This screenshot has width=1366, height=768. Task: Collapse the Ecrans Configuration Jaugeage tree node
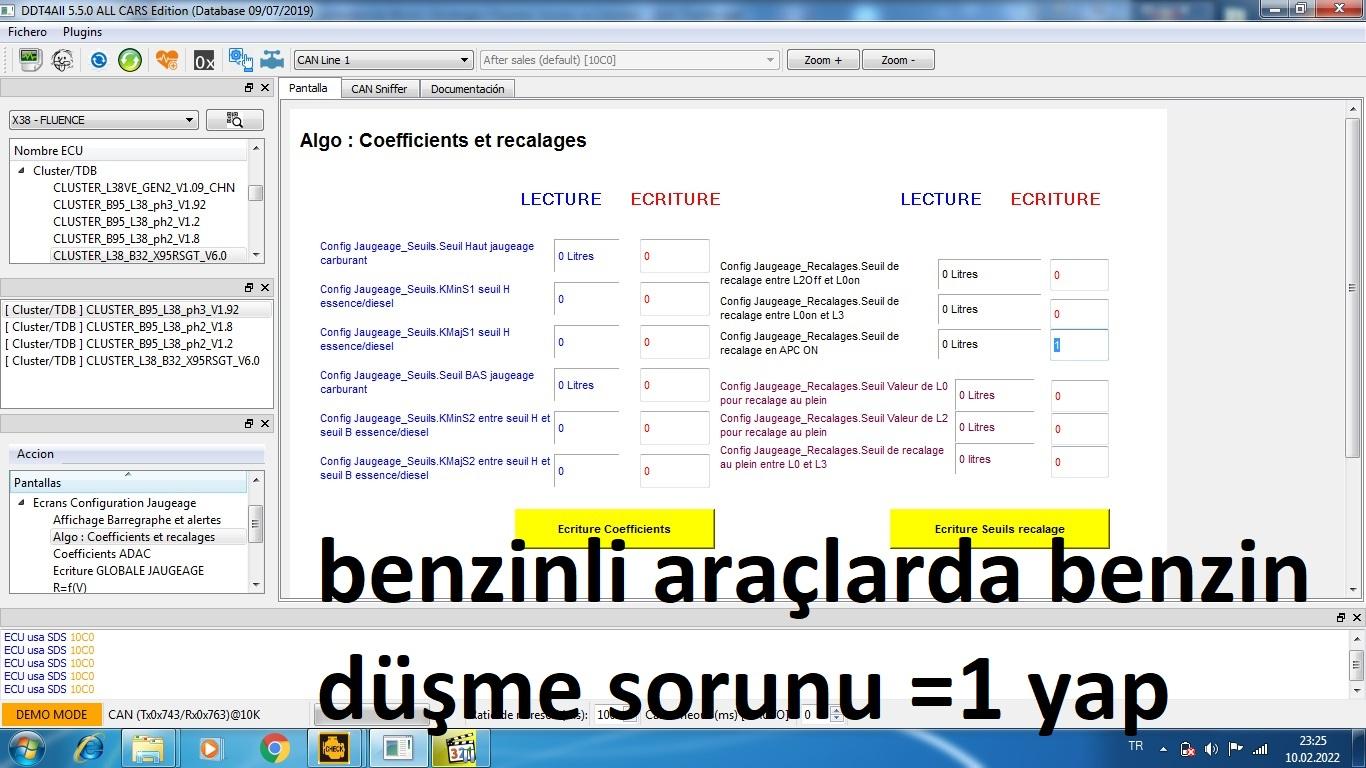pyautogui.click(x=21, y=503)
